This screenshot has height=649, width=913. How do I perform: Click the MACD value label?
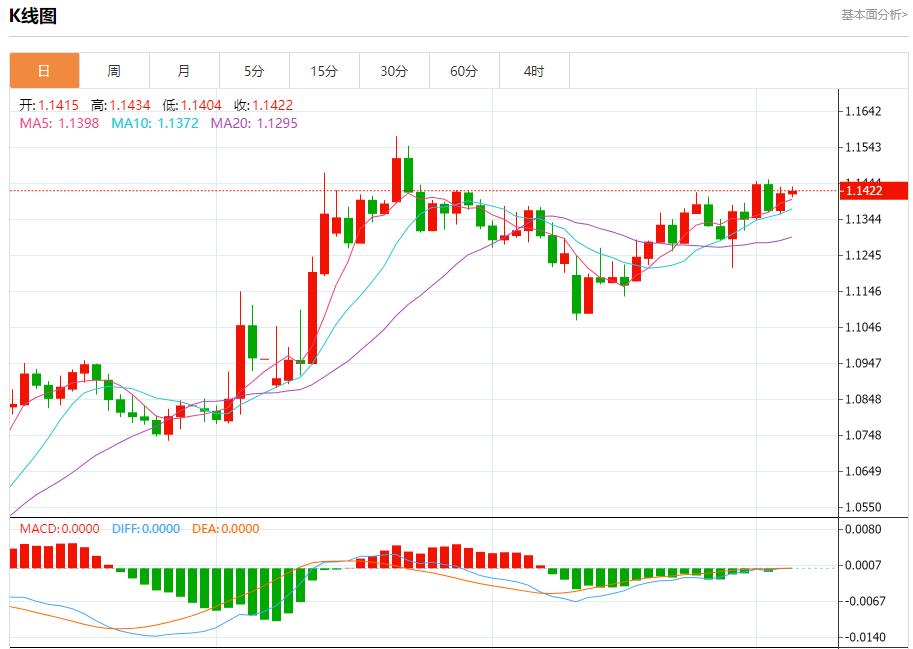[x=59, y=528]
